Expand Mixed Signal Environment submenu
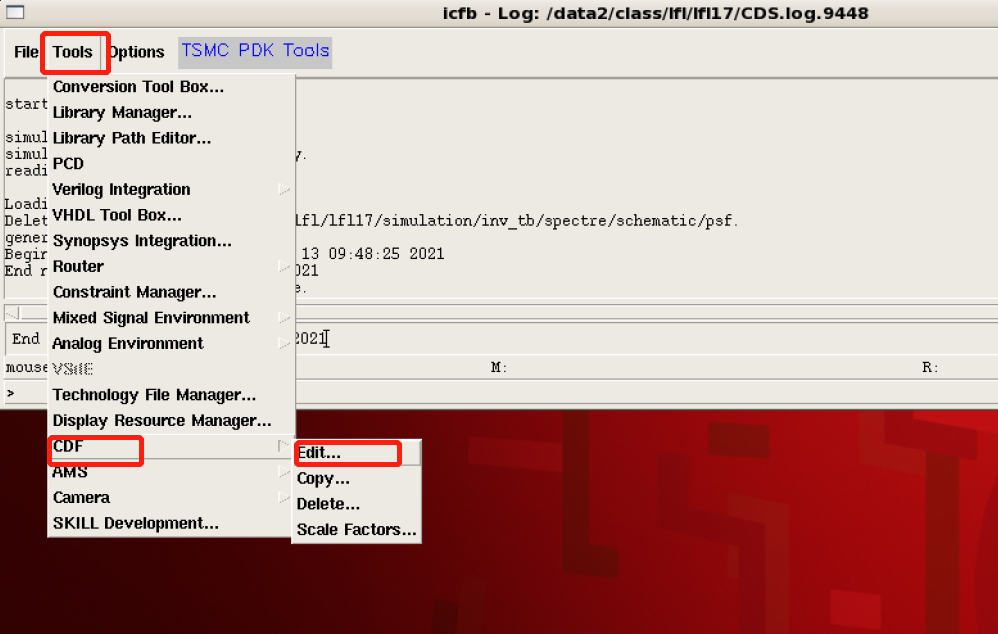The width and height of the screenshot is (998, 634). click(151, 318)
